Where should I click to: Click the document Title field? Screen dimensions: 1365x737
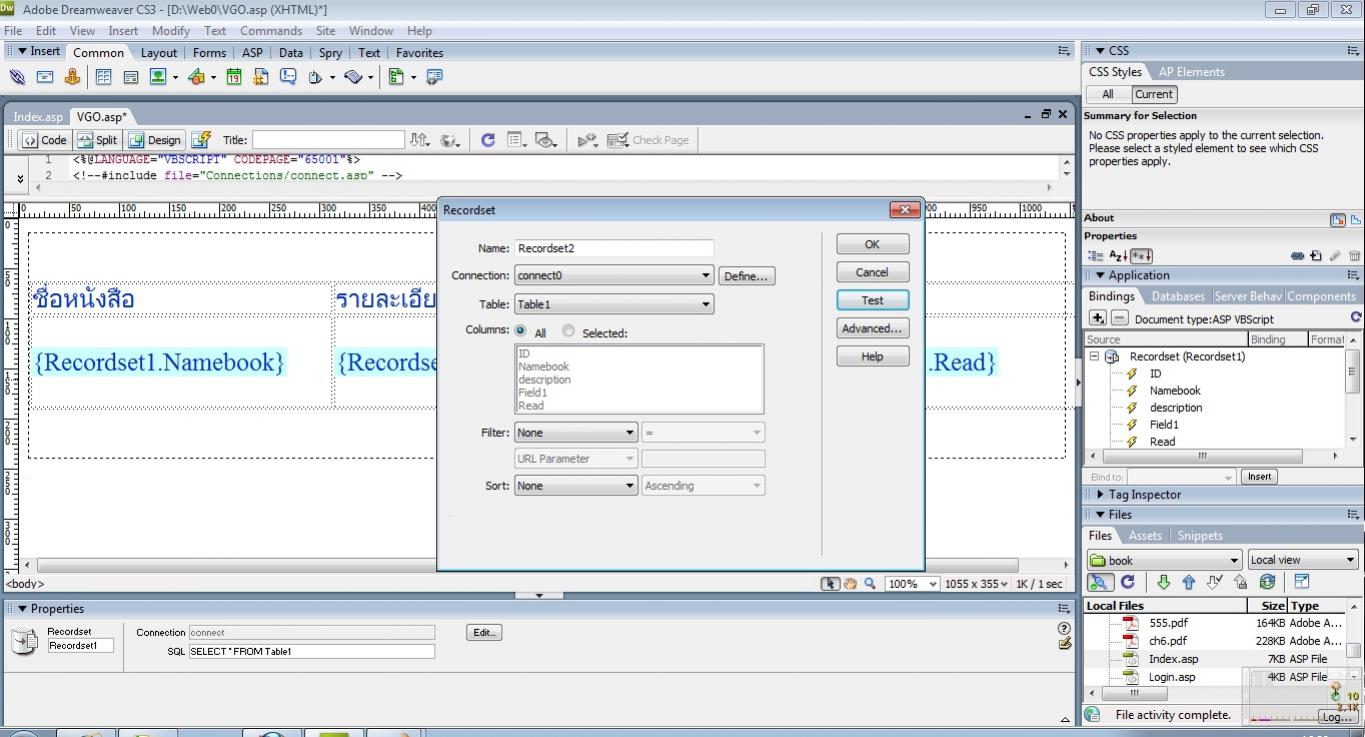click(328, 140)
